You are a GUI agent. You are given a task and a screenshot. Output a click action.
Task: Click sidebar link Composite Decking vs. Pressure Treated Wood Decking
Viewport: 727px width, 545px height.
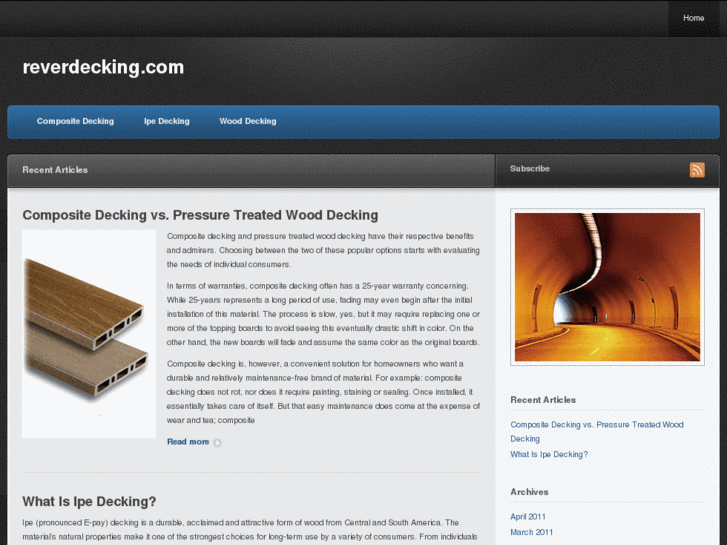[597, 431]
